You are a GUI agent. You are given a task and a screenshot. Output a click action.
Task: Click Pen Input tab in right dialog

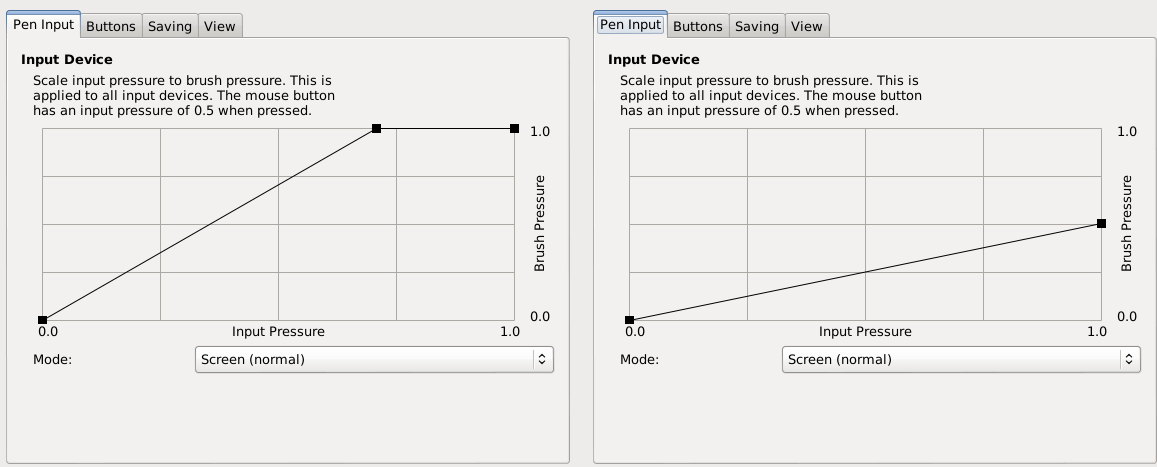pos(630,25)
